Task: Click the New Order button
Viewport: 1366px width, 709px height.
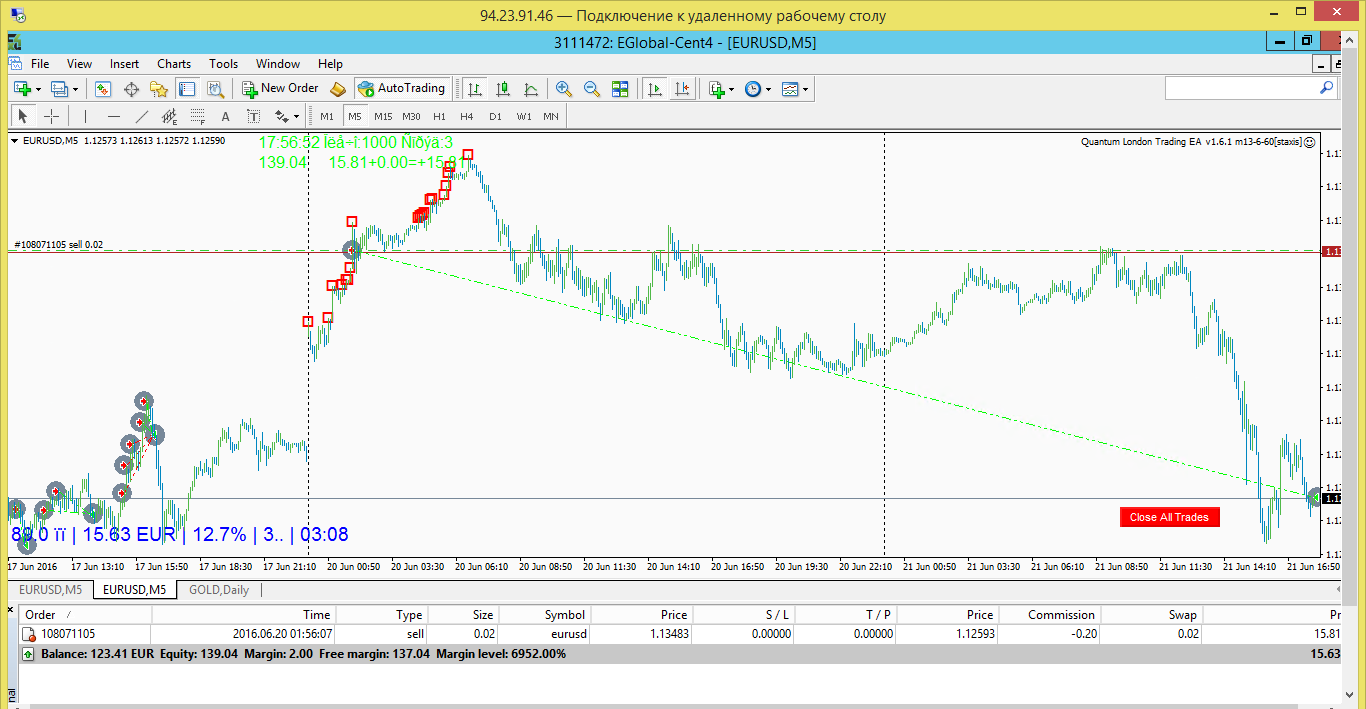Action: coord(280,88)
